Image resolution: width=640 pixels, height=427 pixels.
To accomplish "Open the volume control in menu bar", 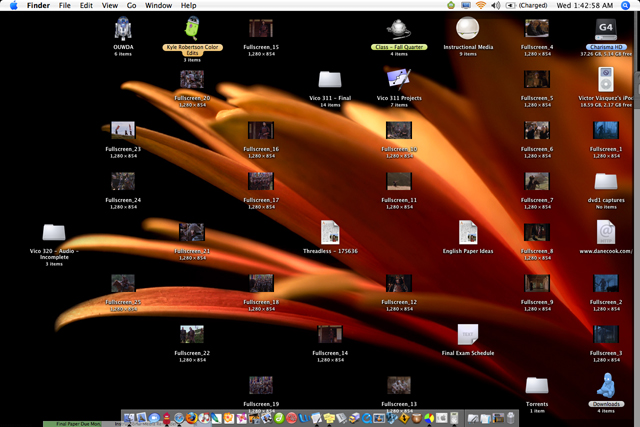I will tap(497, 6).
